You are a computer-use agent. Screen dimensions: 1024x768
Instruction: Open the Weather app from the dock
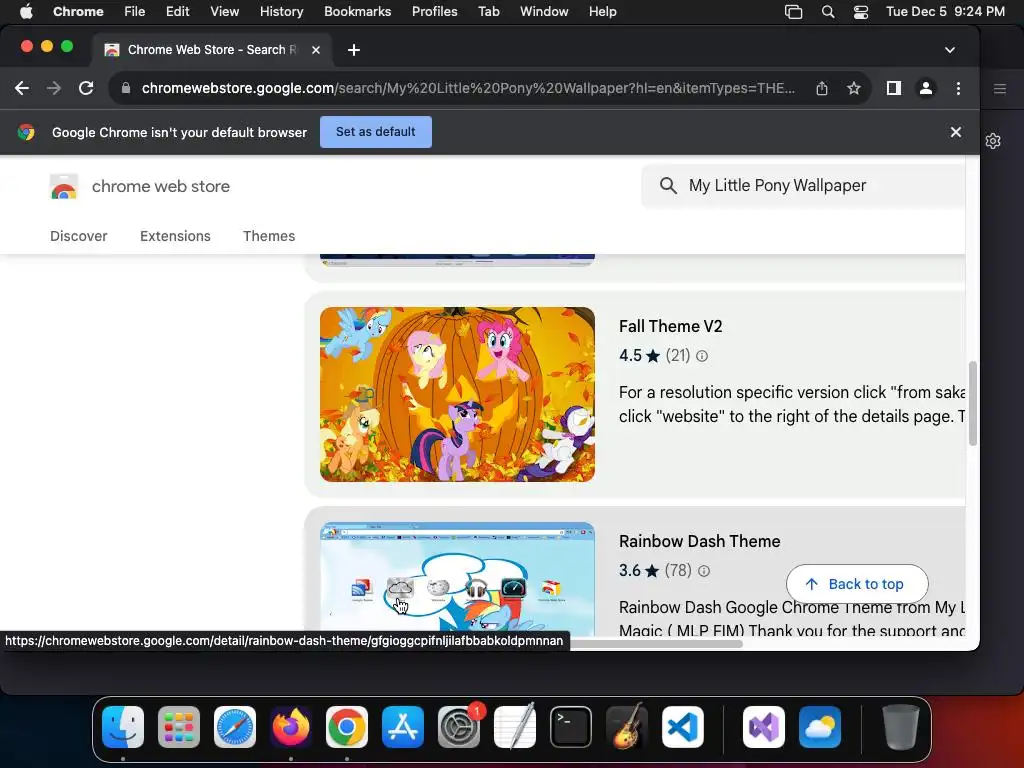[x=820, y=727]
